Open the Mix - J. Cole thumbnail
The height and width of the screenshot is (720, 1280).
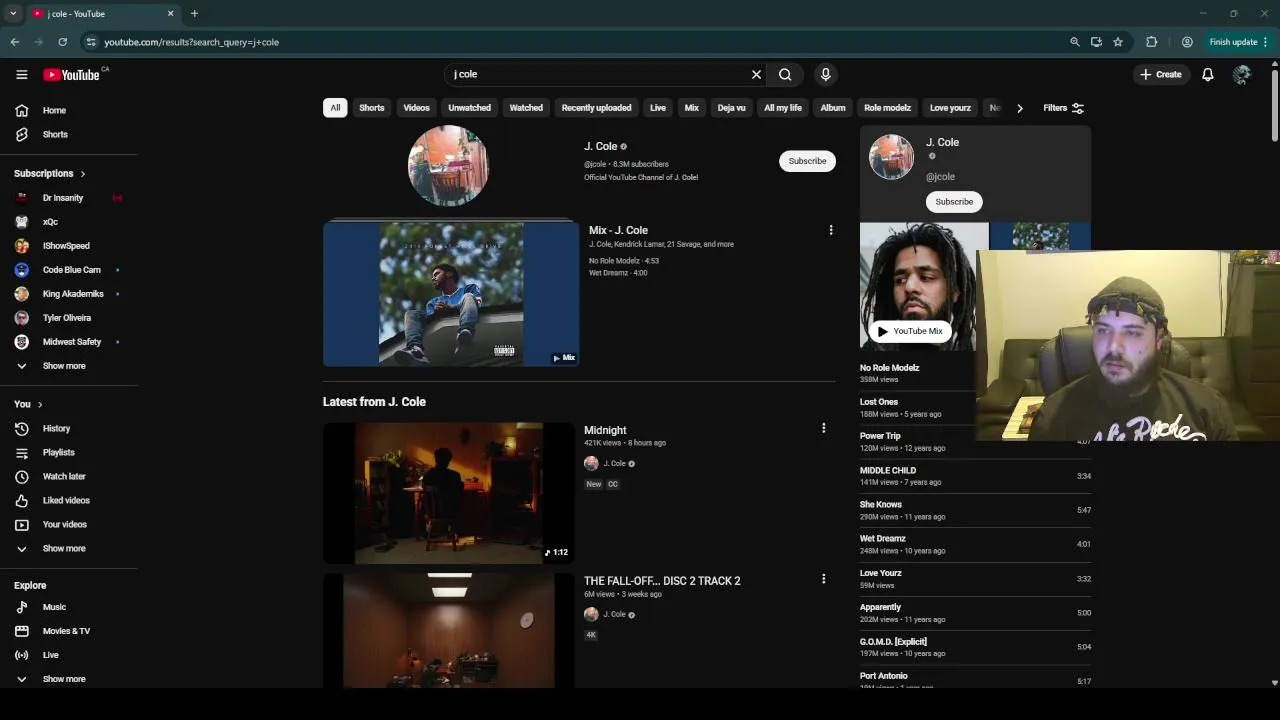[451, 294]
